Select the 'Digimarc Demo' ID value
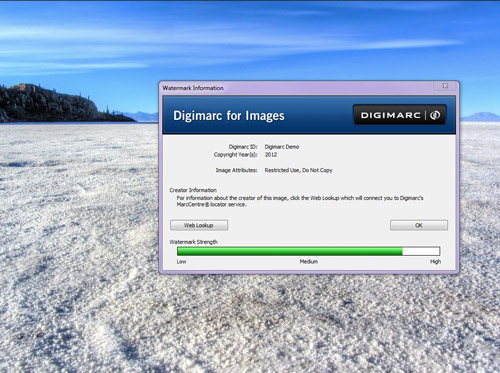The image size is (500, 373). tap(282, 147)
